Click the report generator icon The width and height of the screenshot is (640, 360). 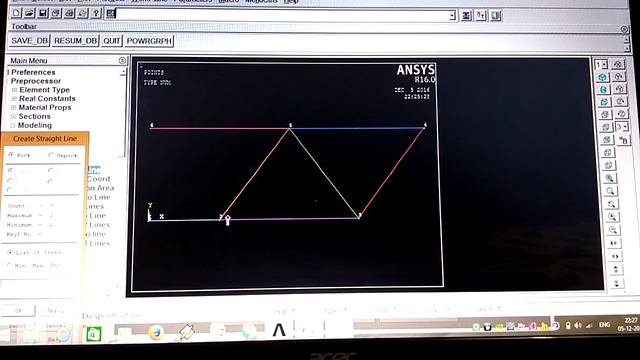coord(82,13)
